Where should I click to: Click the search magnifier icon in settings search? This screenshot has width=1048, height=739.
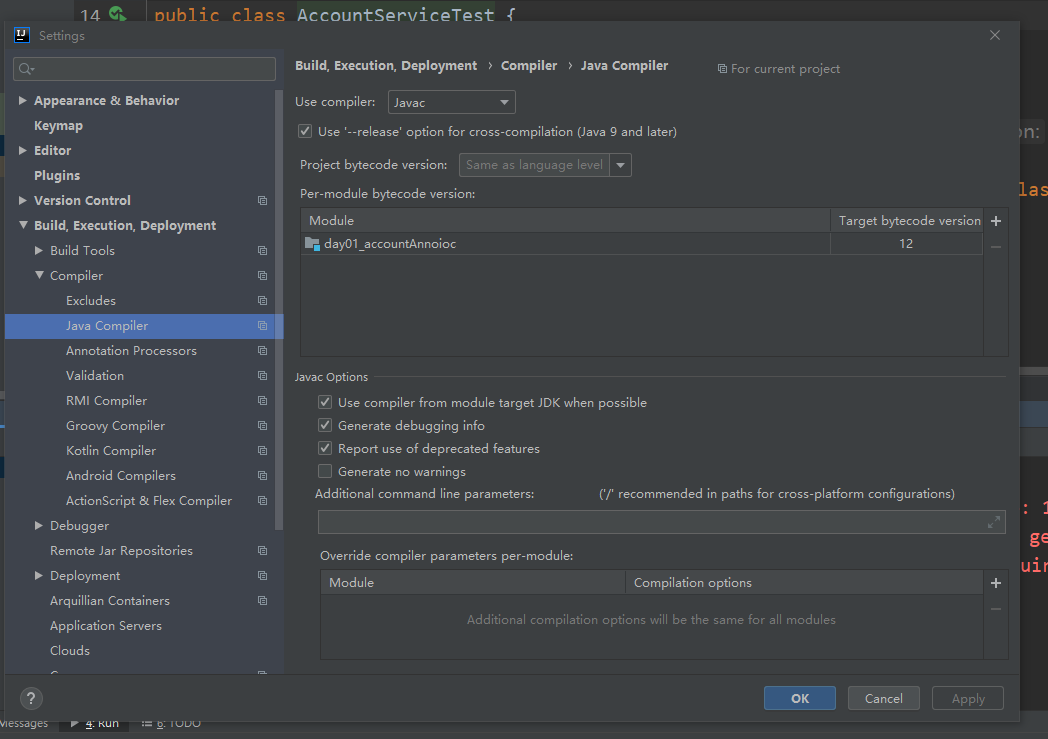tap(26, 69)
